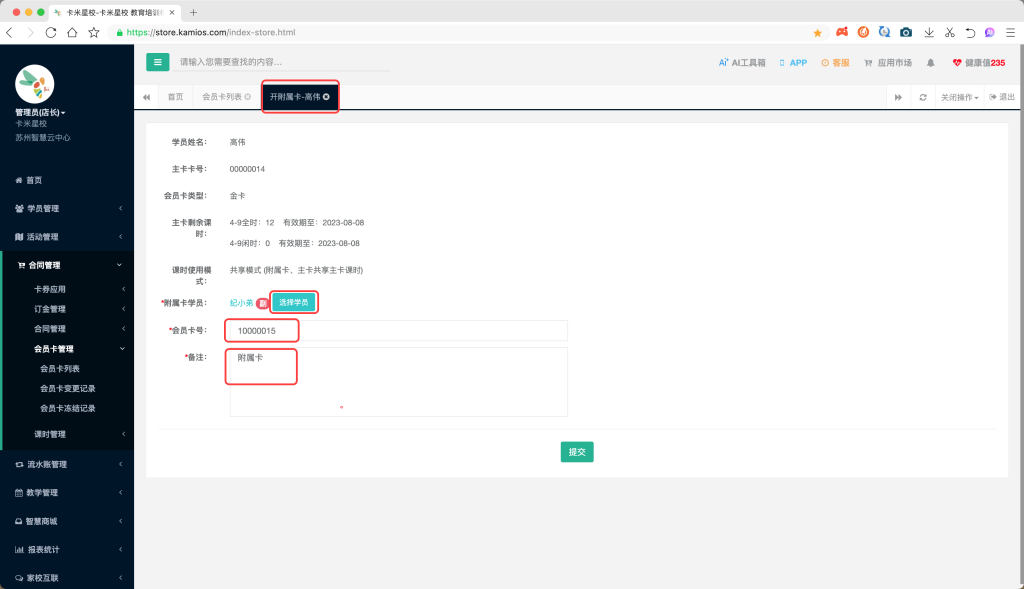1024x589 pixels.
Task: Remove 纪小弟 with the red delete badge
Action: tap(262, 303)
